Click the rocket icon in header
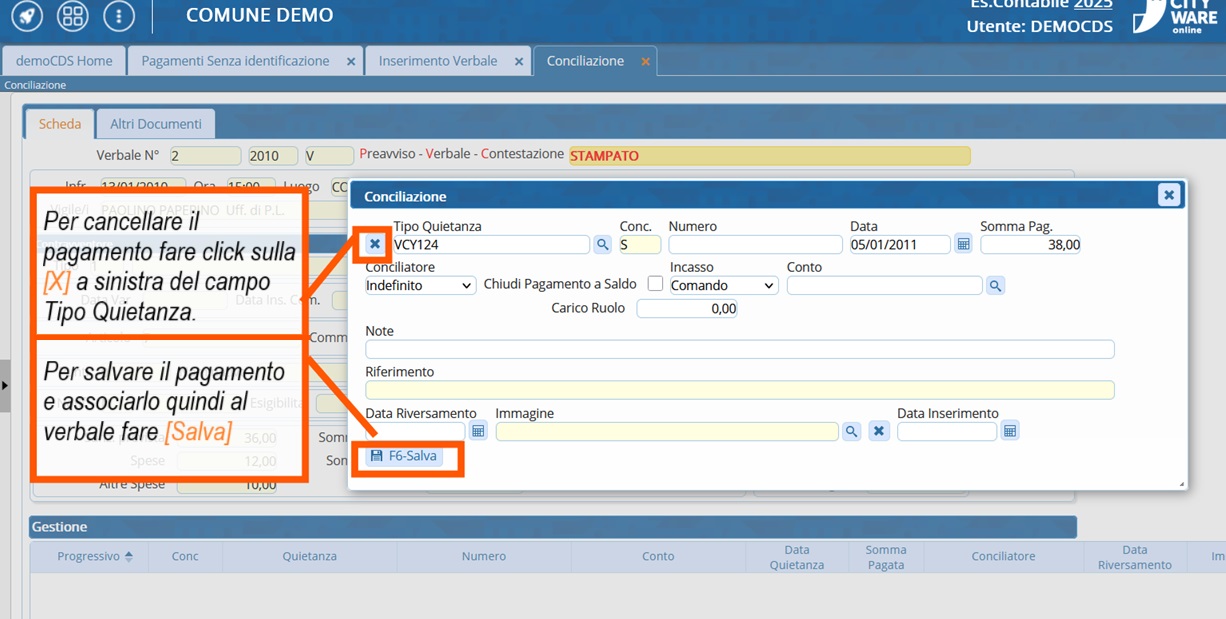The width and height of the screenshot is (1226, 619). point(27,15)
